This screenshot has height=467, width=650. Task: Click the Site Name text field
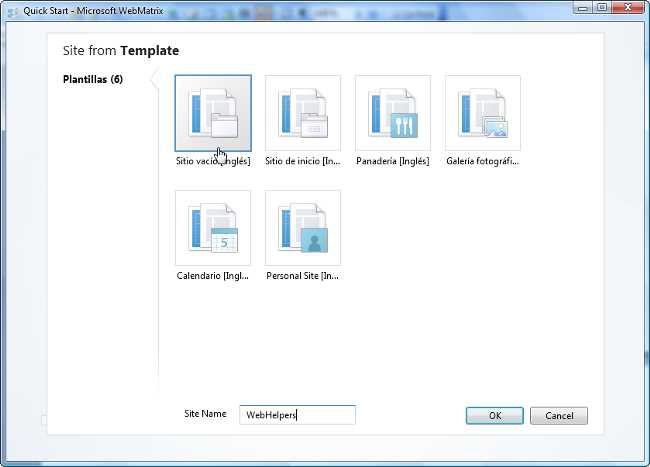click(297, 415)
